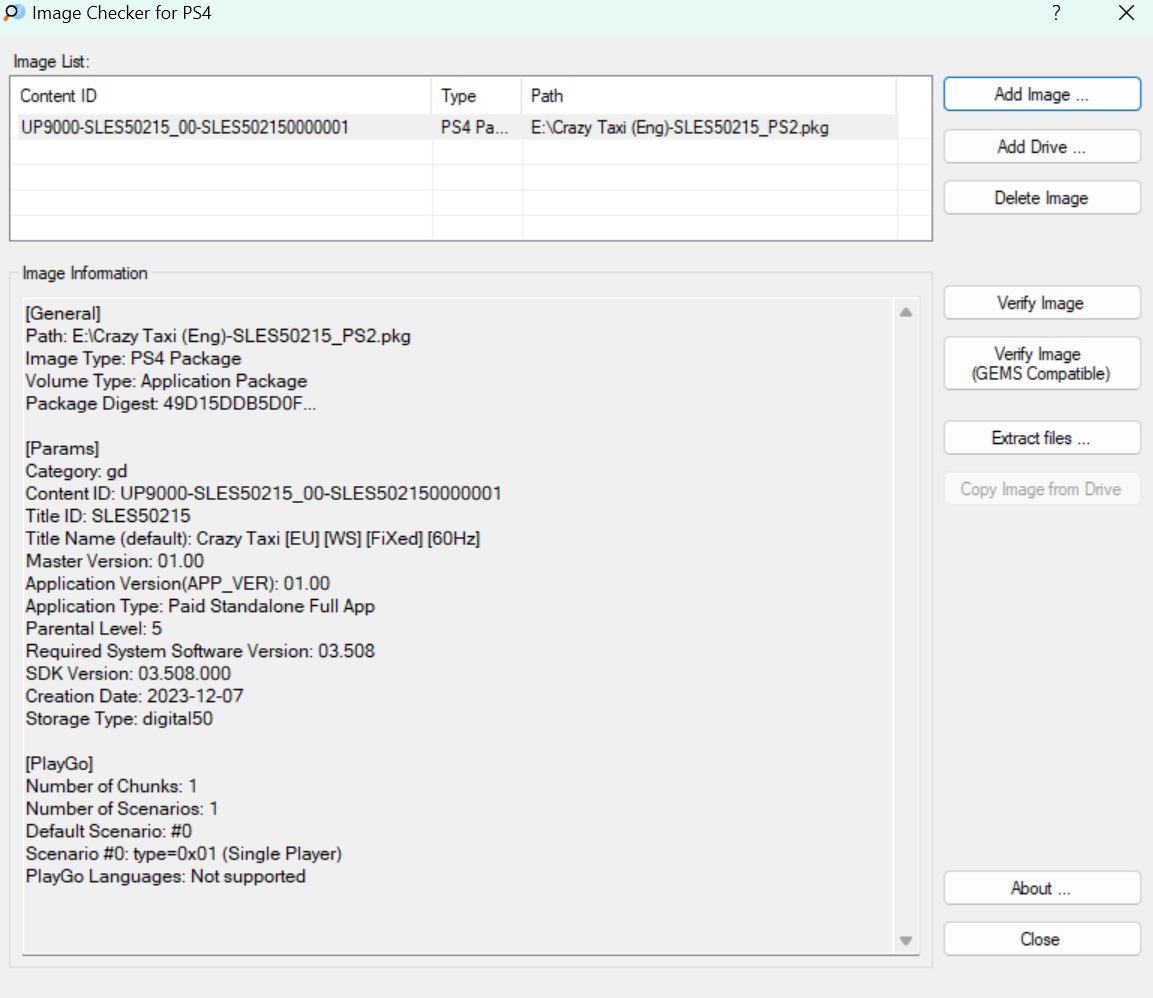Click the Crazy Taxi pkg path cell

tap(680, 127)
